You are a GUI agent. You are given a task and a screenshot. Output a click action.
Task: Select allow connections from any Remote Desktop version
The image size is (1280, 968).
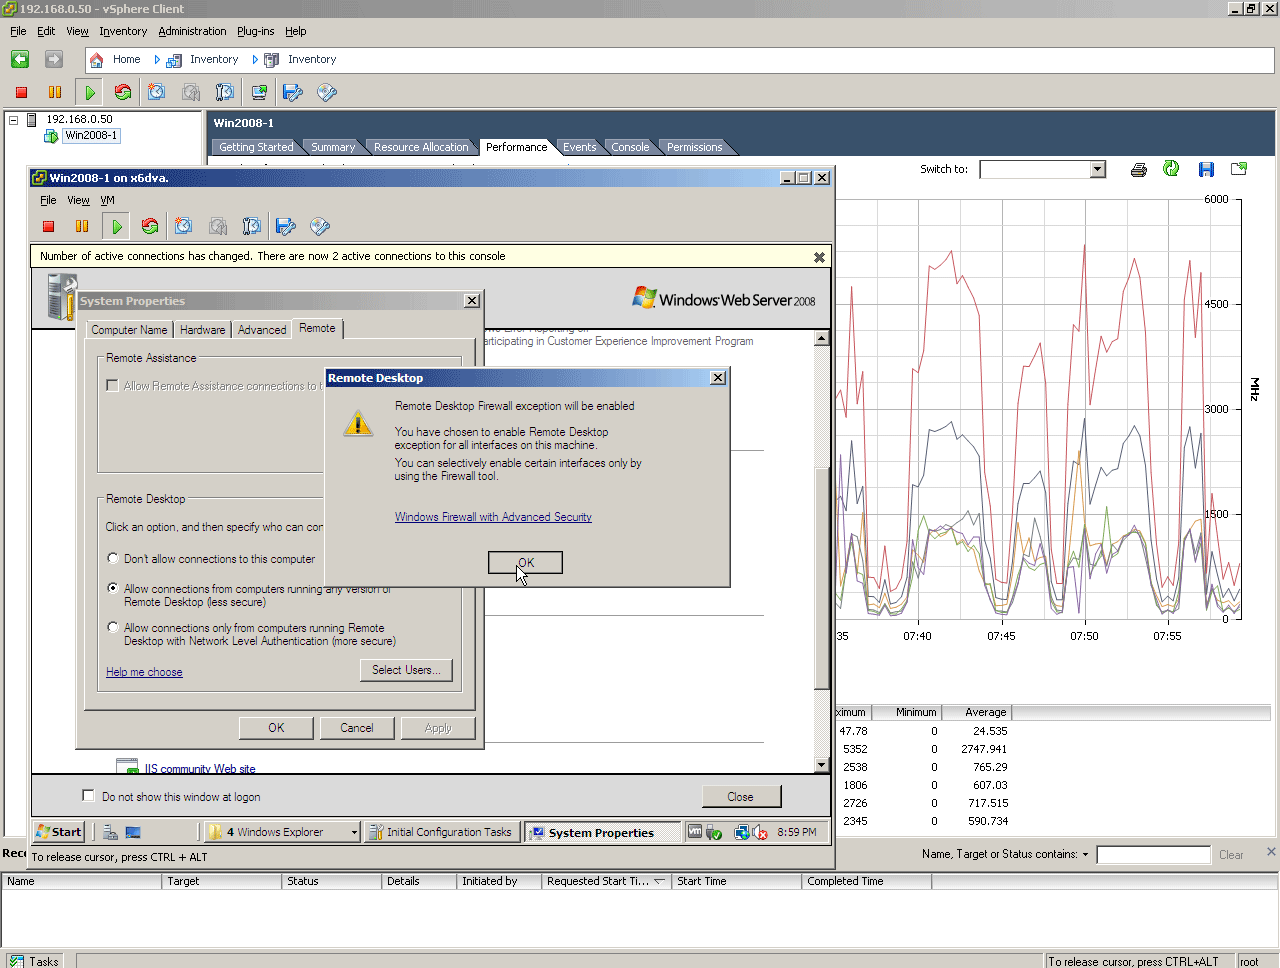click(x=113, y=589)
